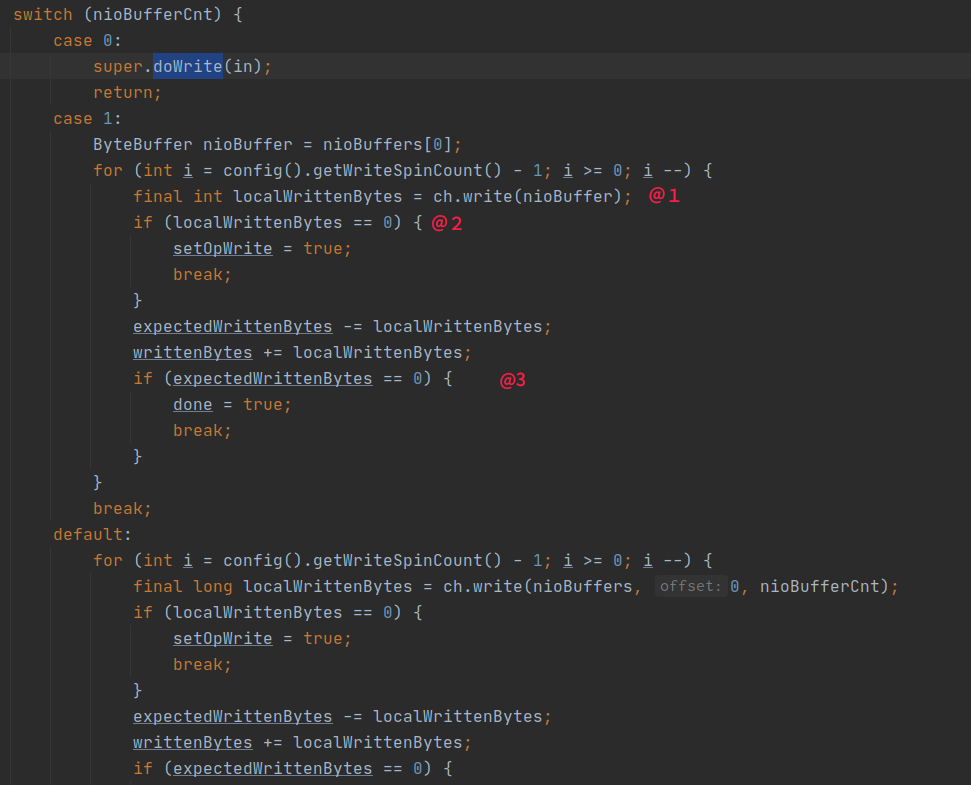Click the nioBufferCnt variable in the switch statement

tap(152, 14)
